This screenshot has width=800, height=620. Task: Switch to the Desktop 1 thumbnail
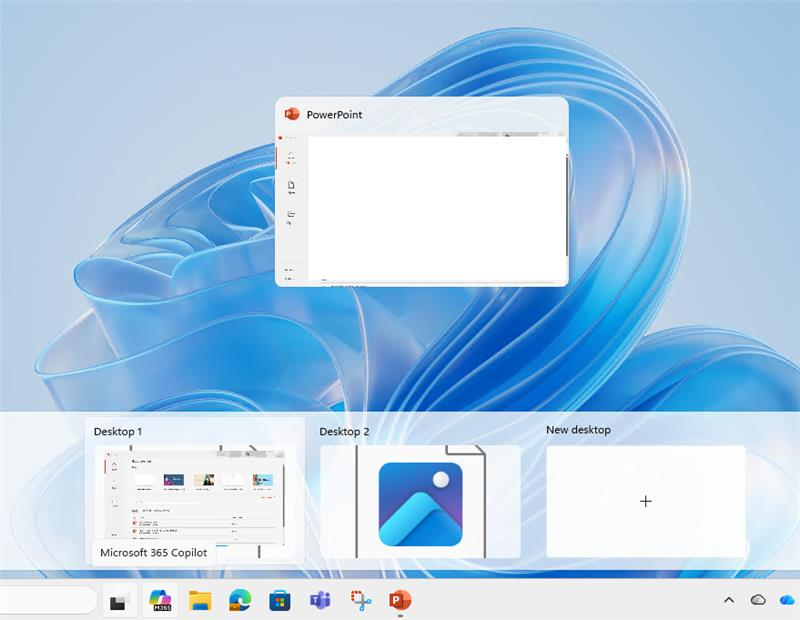coord(195,501)
